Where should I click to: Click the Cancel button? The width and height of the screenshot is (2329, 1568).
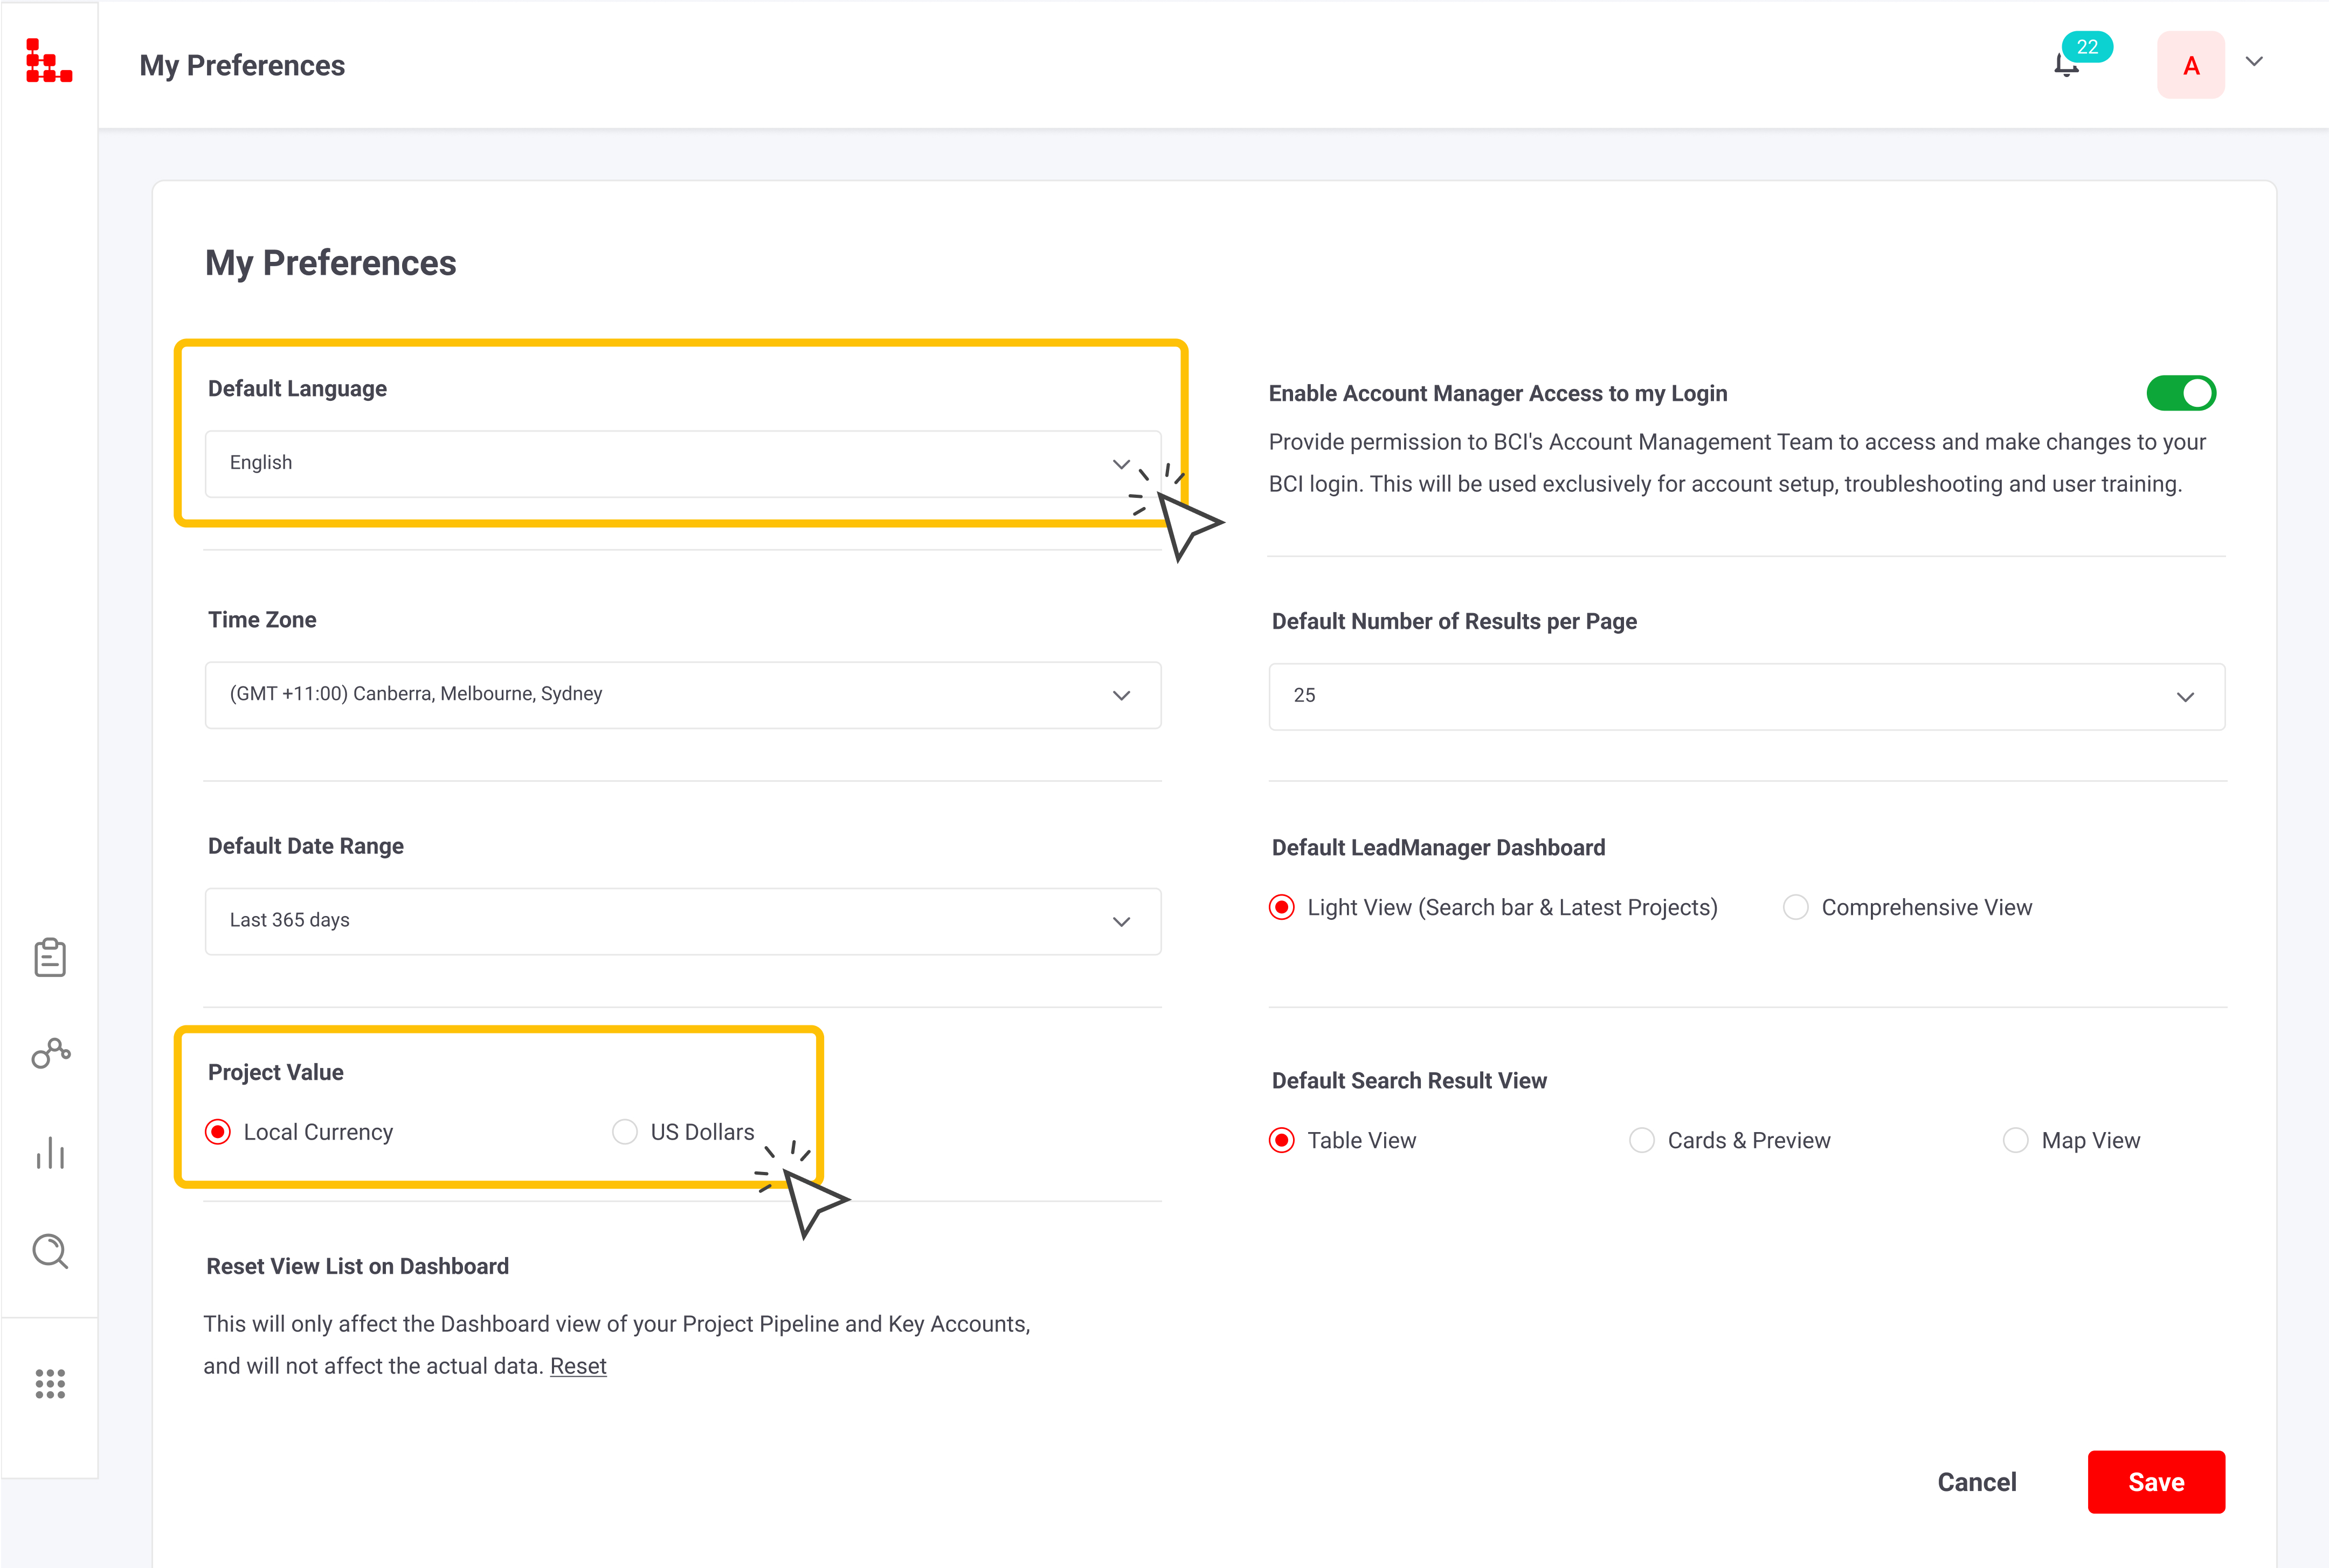coord(1976,1482)
